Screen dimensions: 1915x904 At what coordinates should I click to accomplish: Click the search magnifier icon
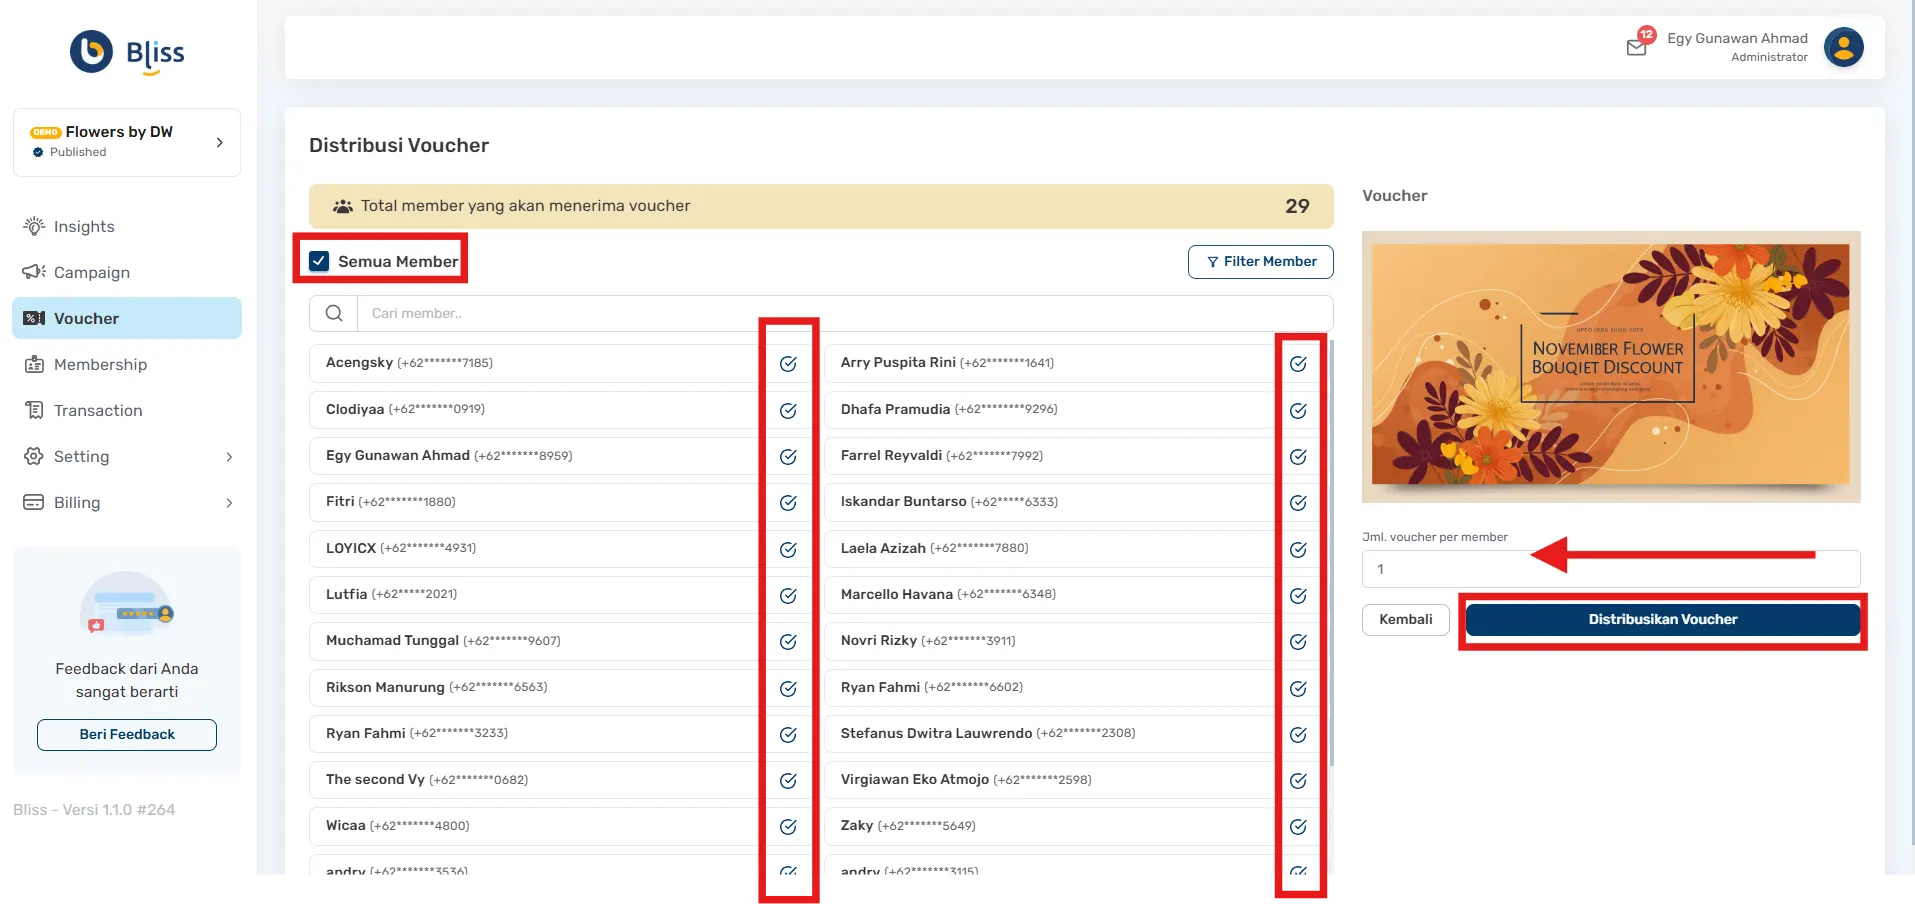(334, 313)
